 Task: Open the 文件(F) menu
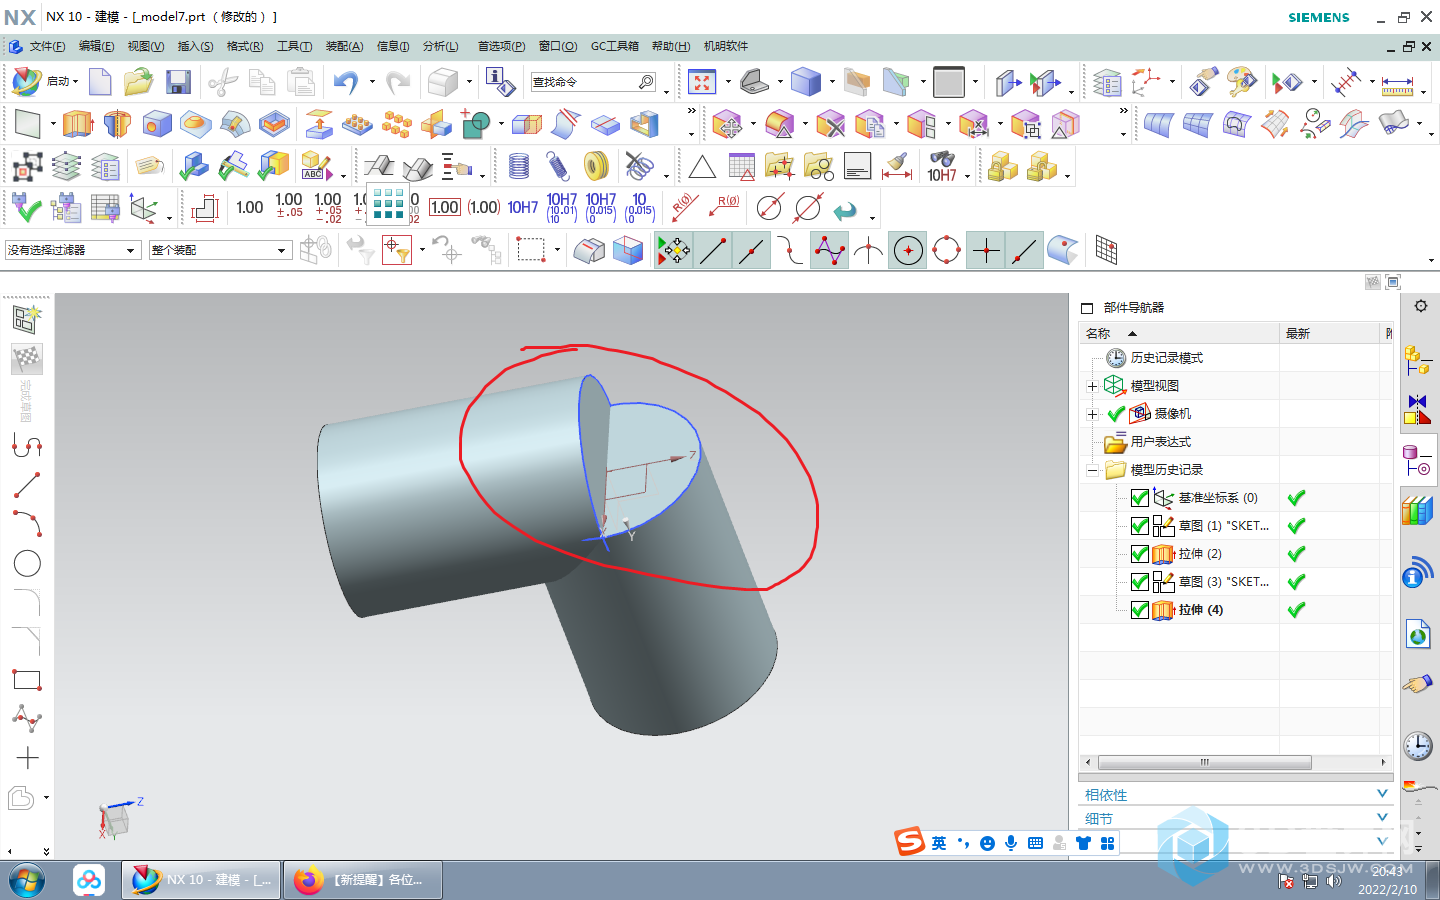tap(47, 46)
